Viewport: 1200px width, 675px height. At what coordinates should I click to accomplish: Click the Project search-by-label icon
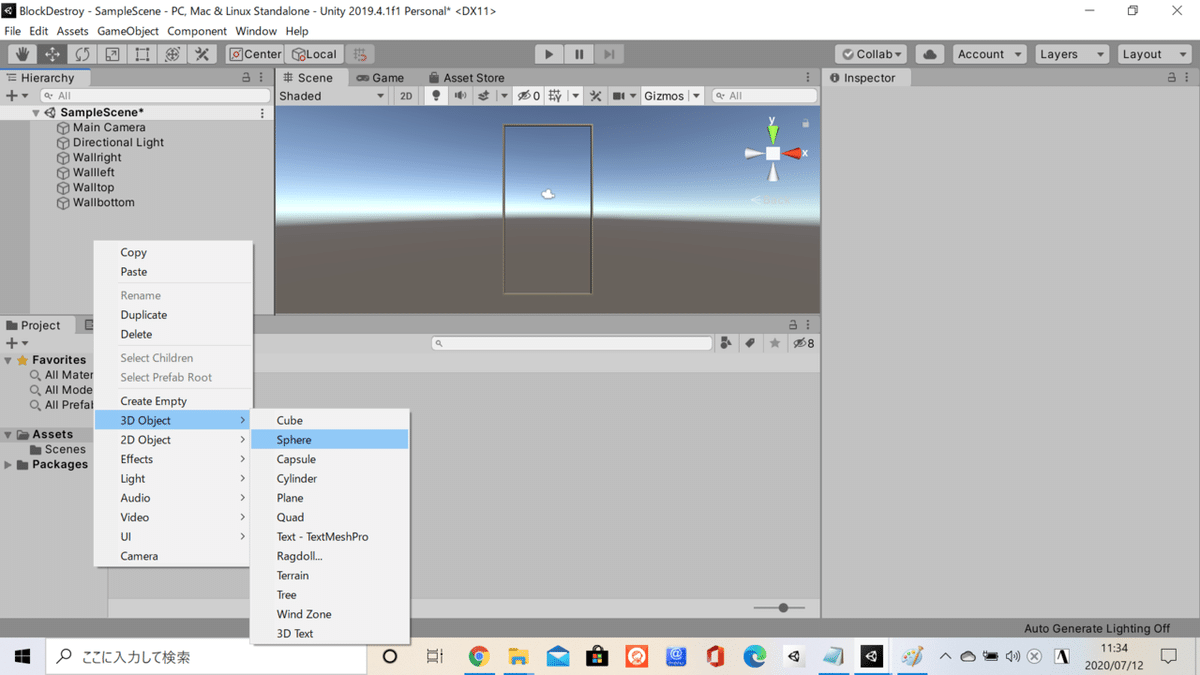pos(750,343)
